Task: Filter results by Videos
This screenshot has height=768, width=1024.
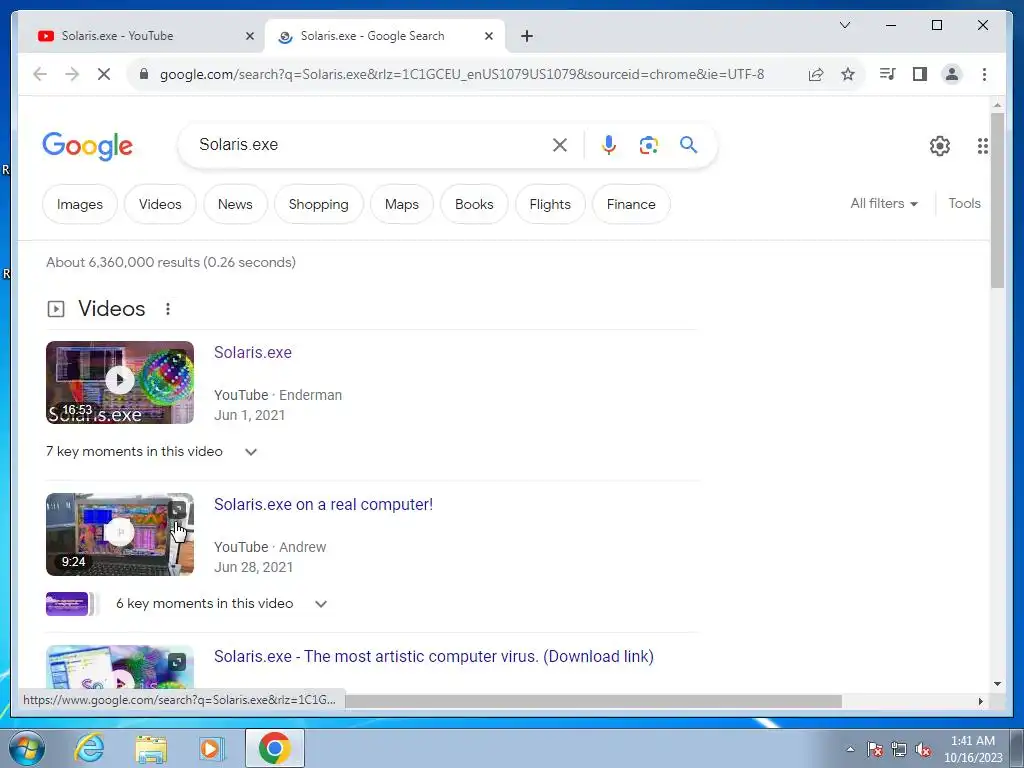Action: click(x=160, y=204)
